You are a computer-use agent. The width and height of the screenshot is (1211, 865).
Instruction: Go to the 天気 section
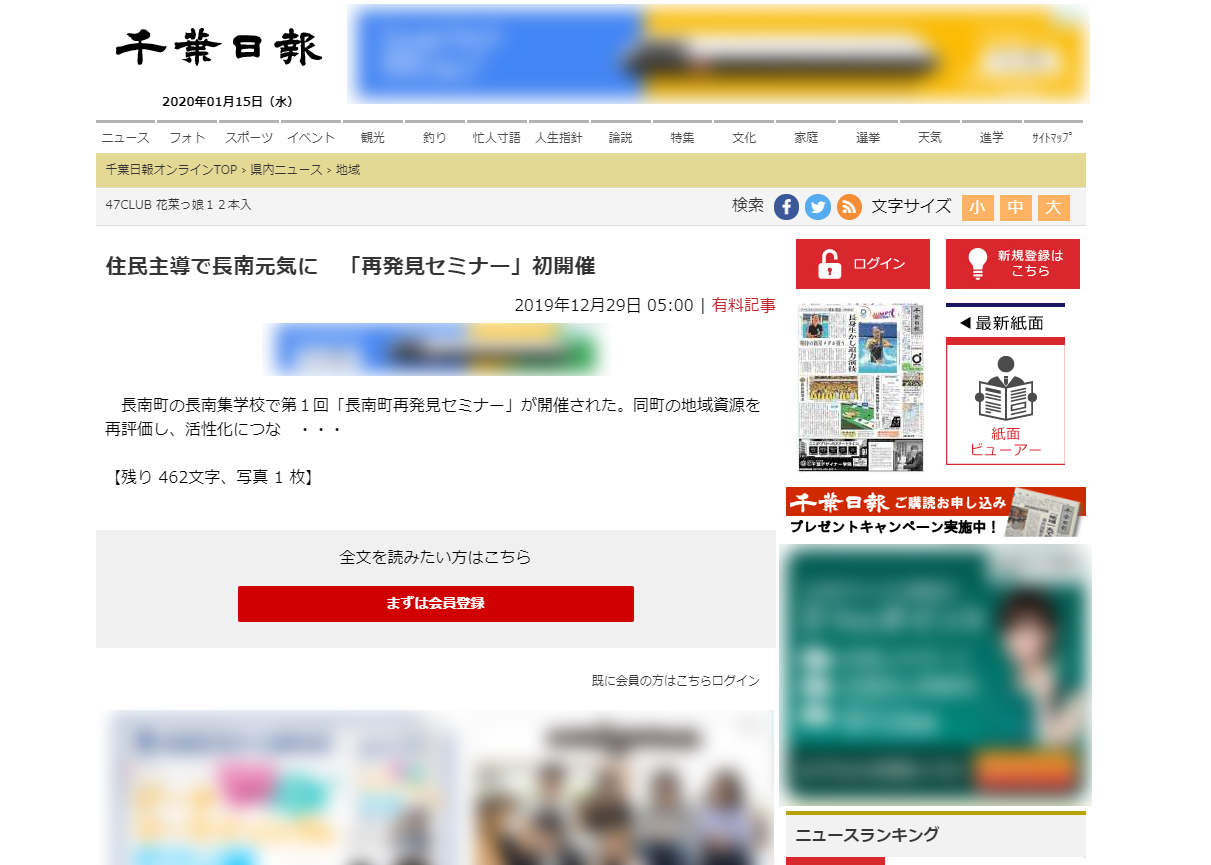click(929, 138)
